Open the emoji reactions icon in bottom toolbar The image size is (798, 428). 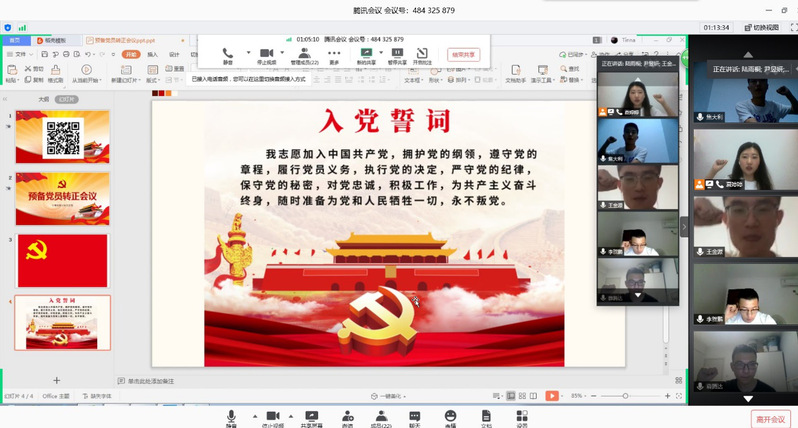pos(450,418)
